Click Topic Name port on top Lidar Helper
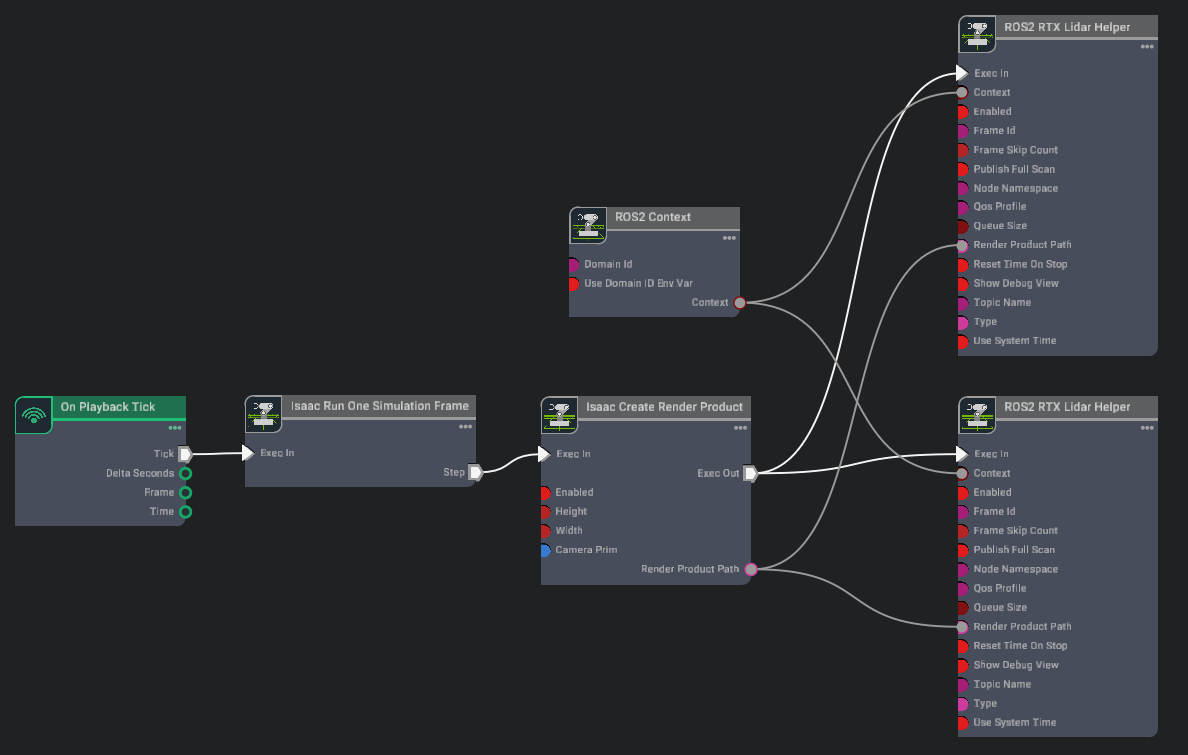This screenshot has width=1188, height=755. click(962, 303)
